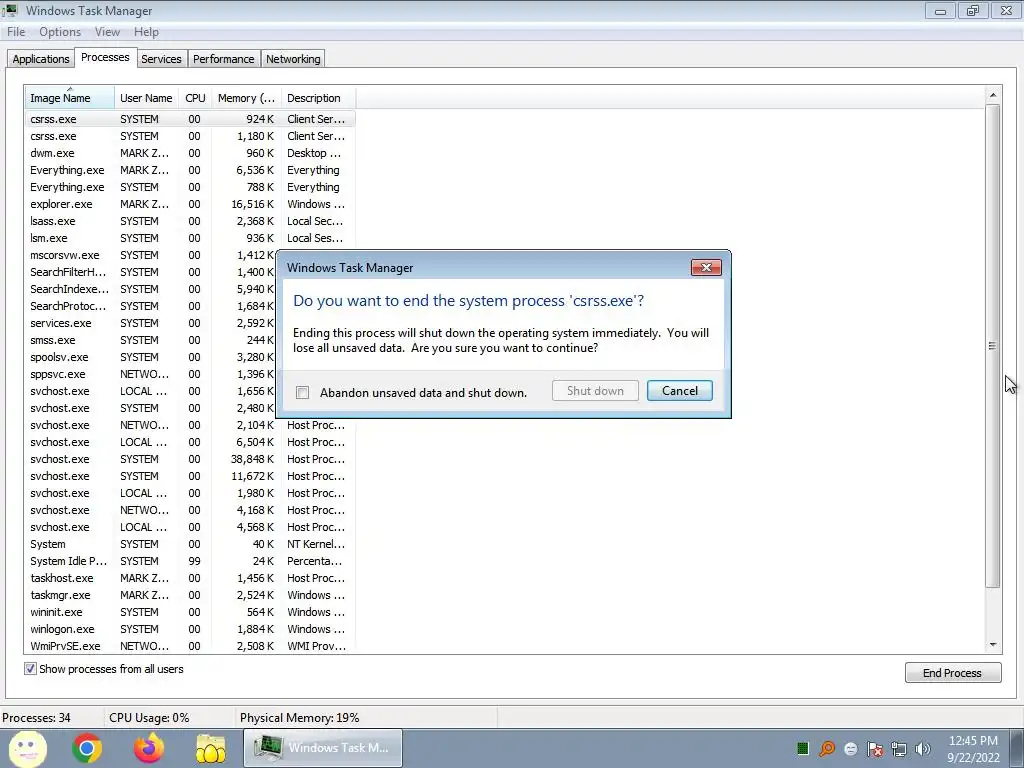This screenshot has width=1024, height=768.
Task: Select the services.exe process row
Action: coord(150,323)
